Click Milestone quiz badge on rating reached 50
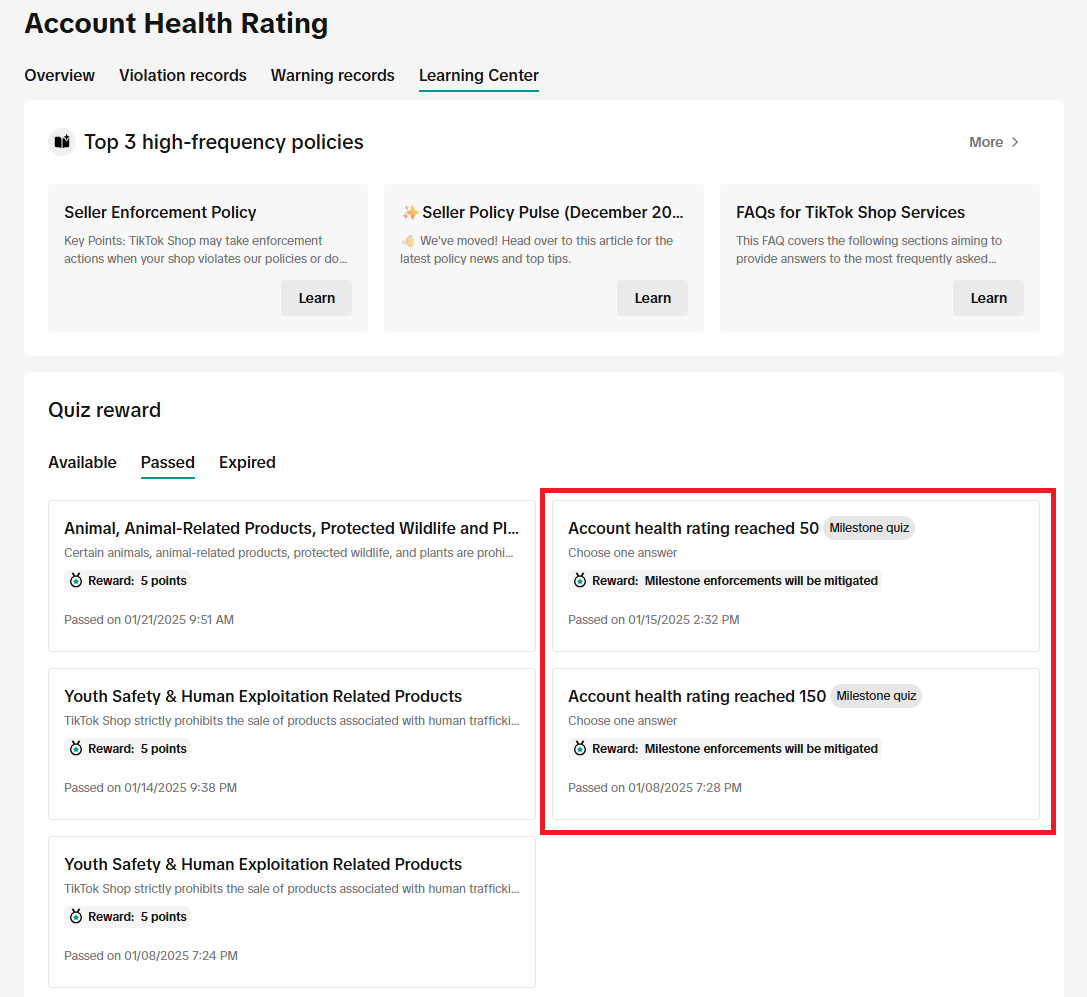The width and height of the screenshot is (1087, 997). (x=869, y=528)
